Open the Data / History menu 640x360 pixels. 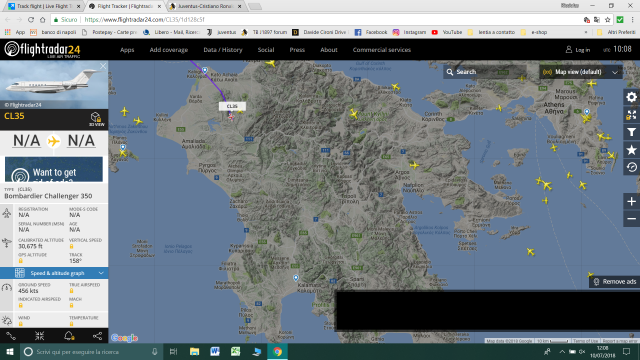223,50
